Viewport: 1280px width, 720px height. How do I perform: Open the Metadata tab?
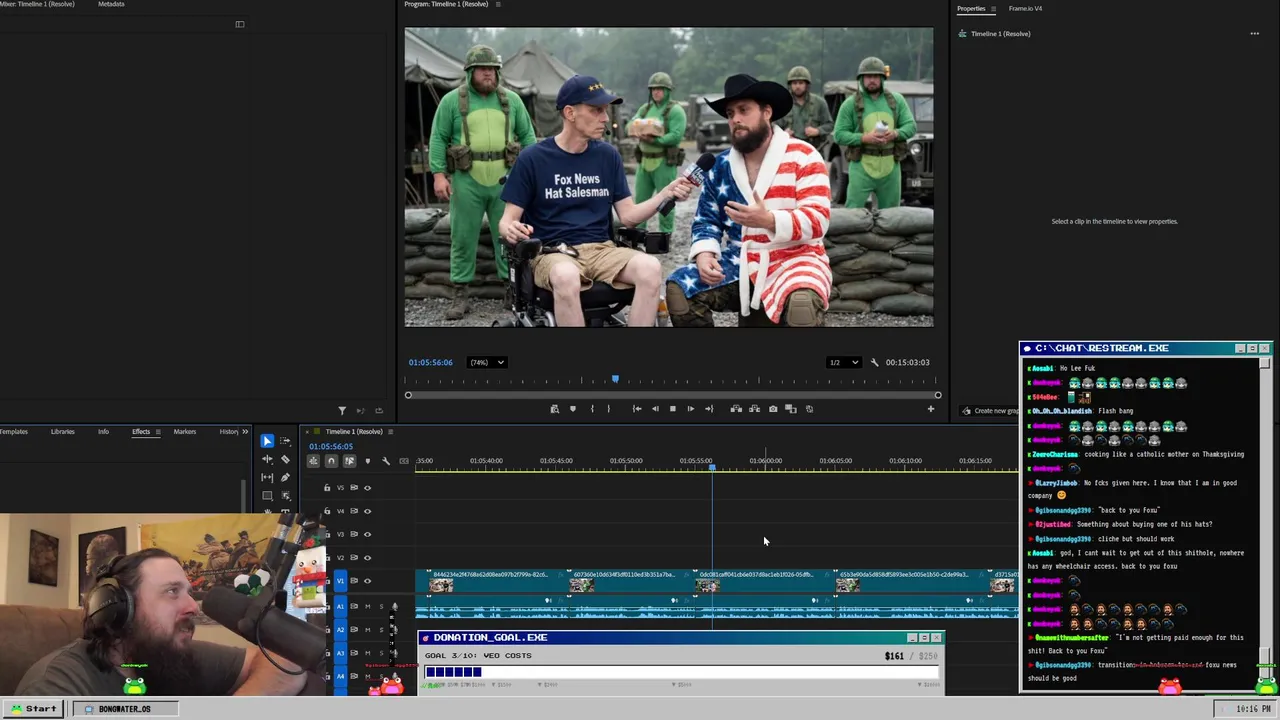(x=111, y=4)
